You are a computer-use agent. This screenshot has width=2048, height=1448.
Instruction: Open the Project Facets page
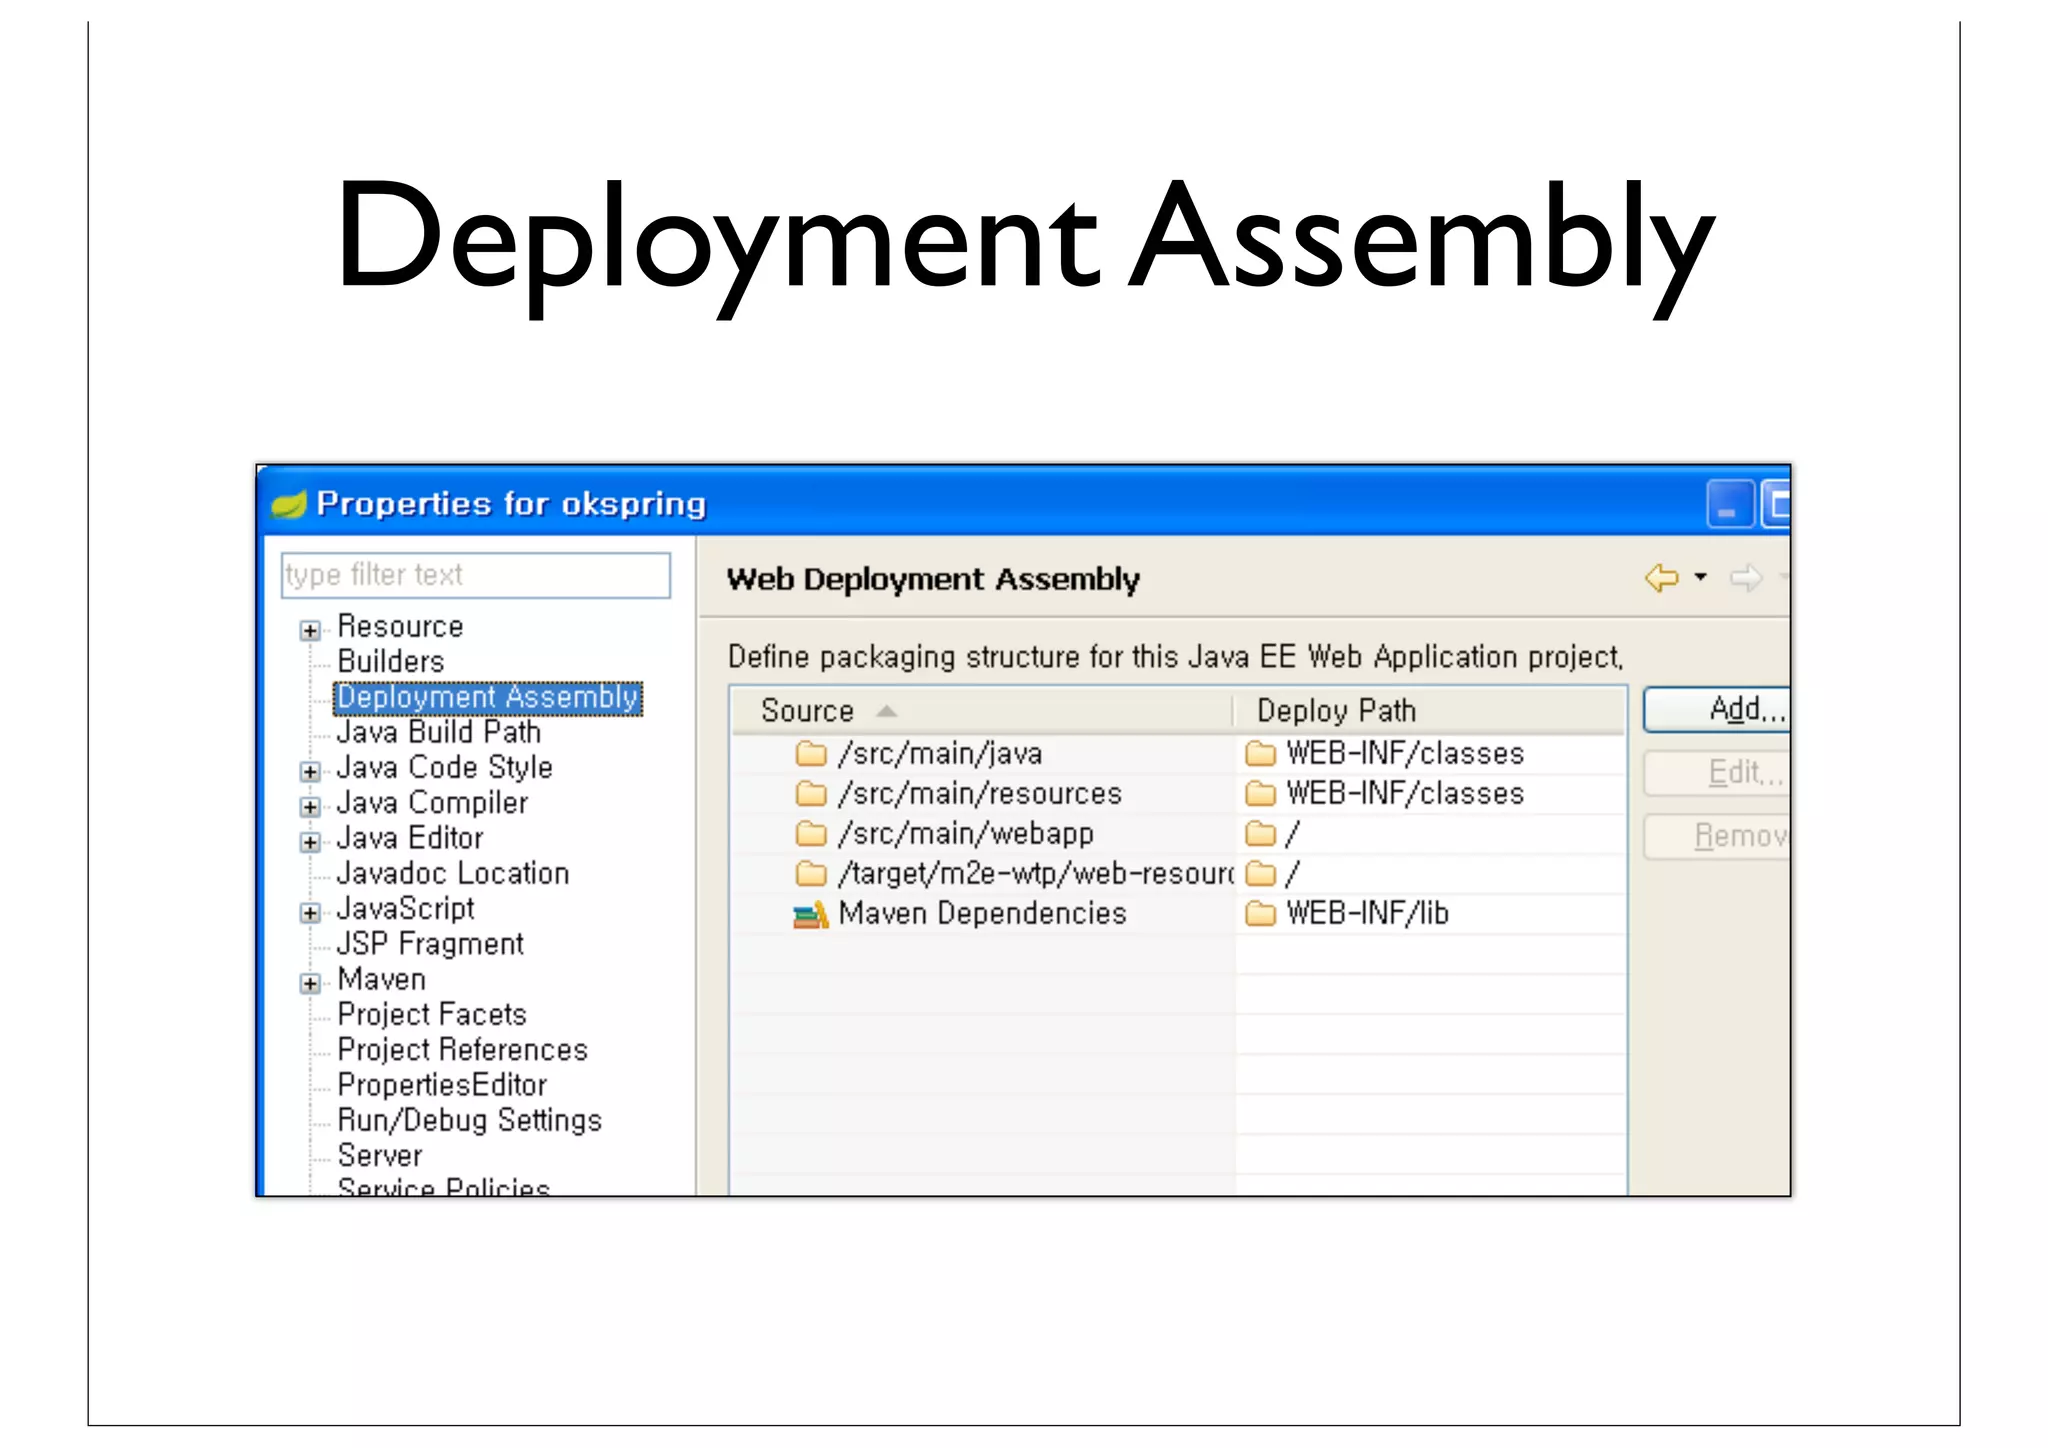pyautogui.click(x=432, y=1014)
